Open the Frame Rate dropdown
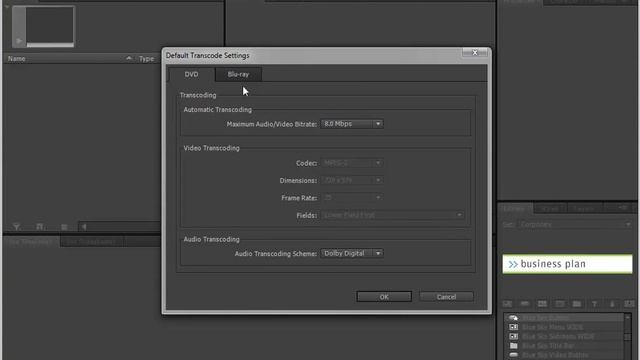This screenshot has height=360, width=640. (x=352, y=198)
